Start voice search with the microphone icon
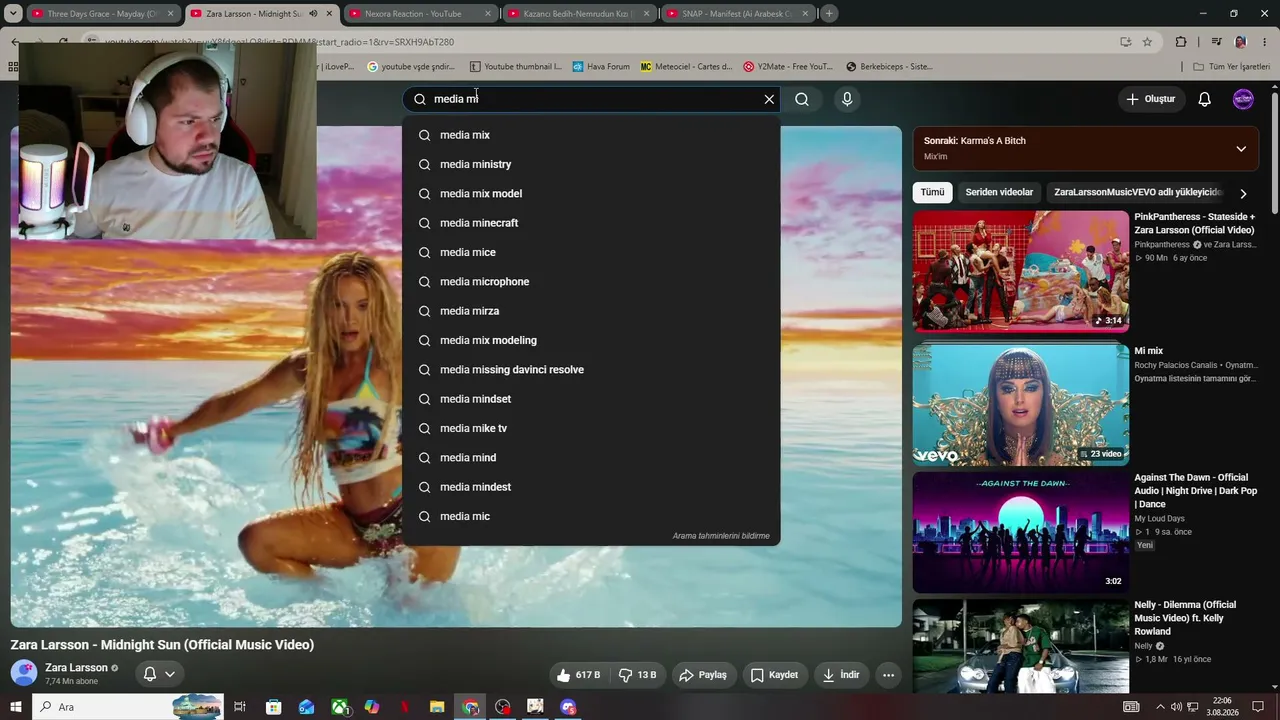 pyautogui.click(x=847, y=99)
